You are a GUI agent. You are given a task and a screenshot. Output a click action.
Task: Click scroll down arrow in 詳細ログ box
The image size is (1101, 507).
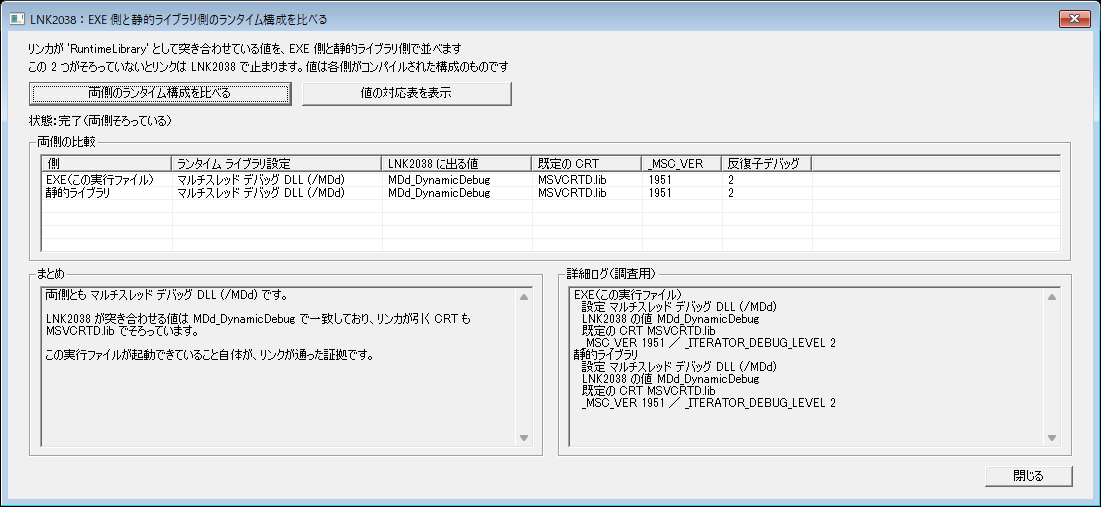pos(1051,437)
